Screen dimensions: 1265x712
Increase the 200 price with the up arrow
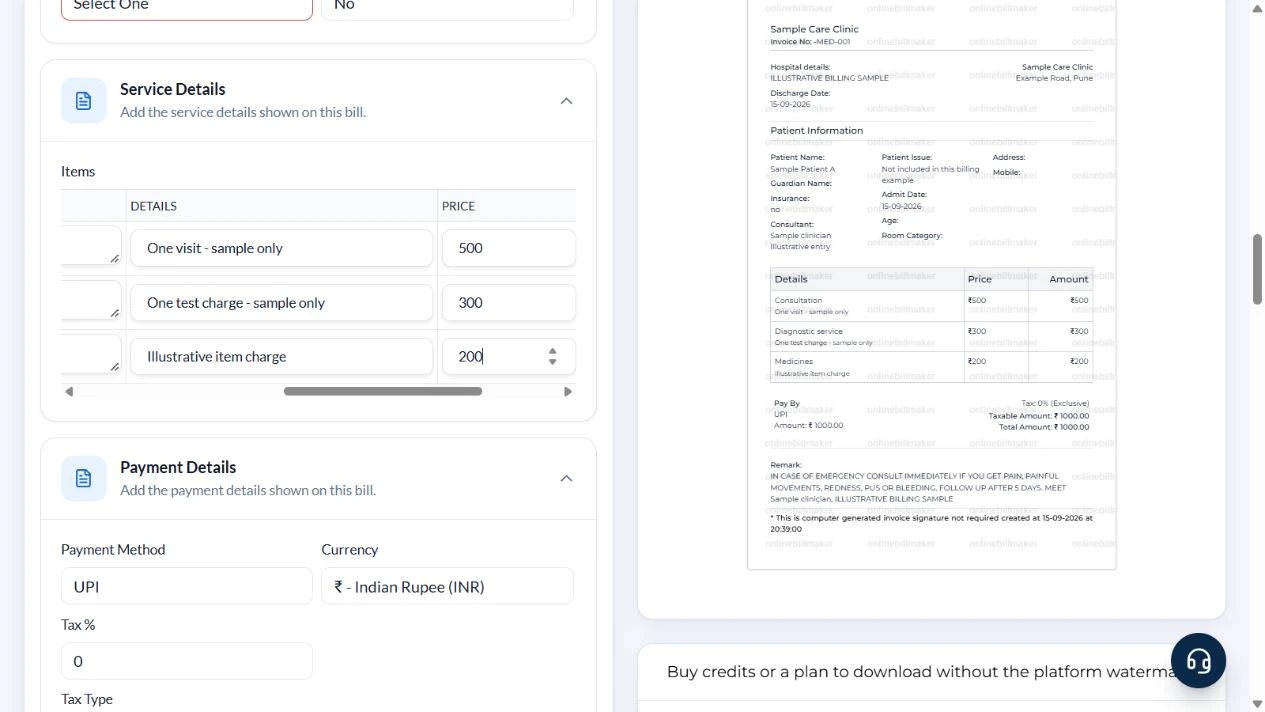553,351
